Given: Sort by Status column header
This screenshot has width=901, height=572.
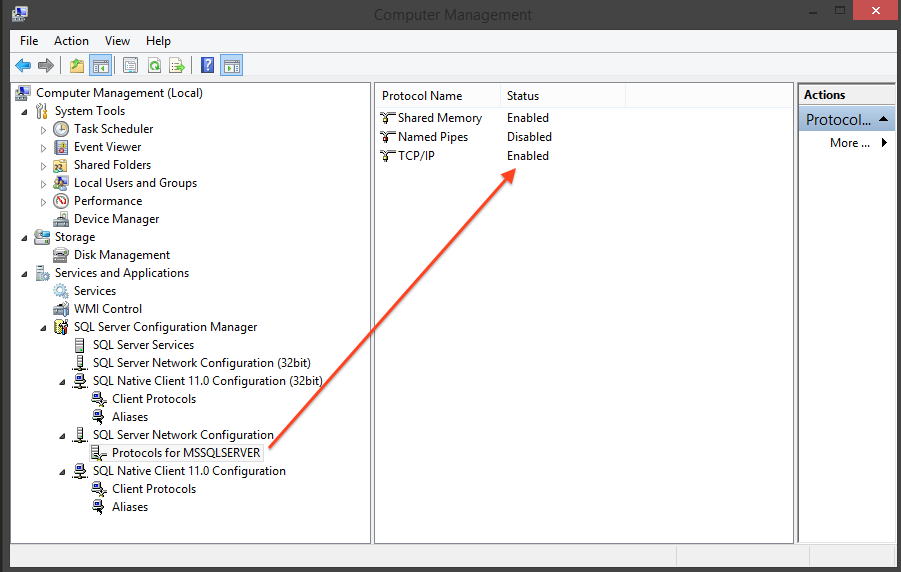Looking at the screenshot, I should click(x=563, y=96).
